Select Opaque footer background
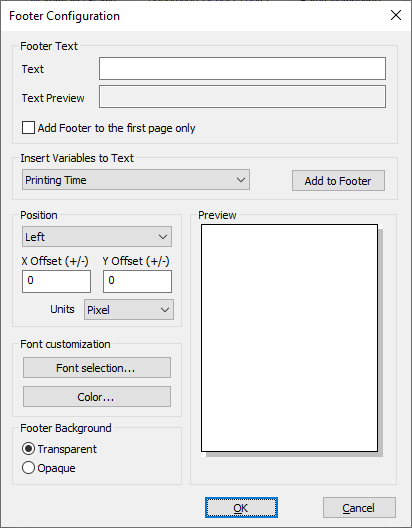Image resolution: width=412 pixels, height=528 pixels. [28, 468]
